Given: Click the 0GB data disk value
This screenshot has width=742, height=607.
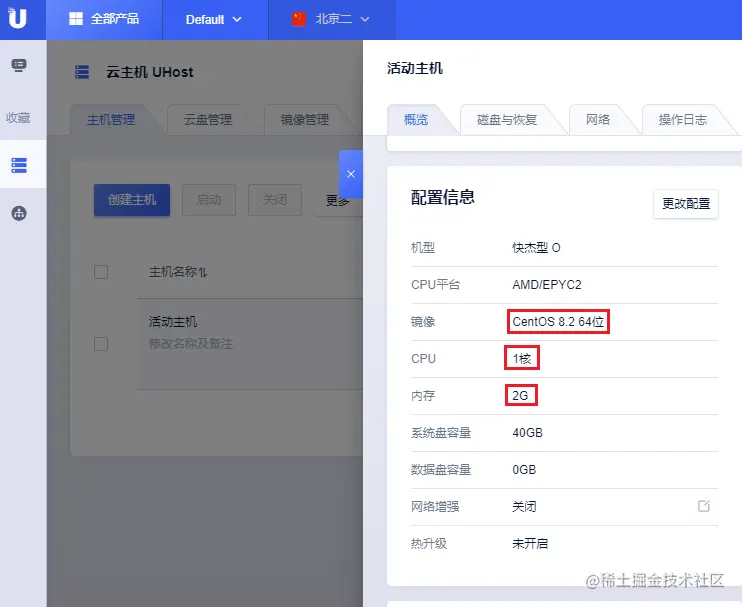Looking at the screenshot, I should (x=524, y=469).
